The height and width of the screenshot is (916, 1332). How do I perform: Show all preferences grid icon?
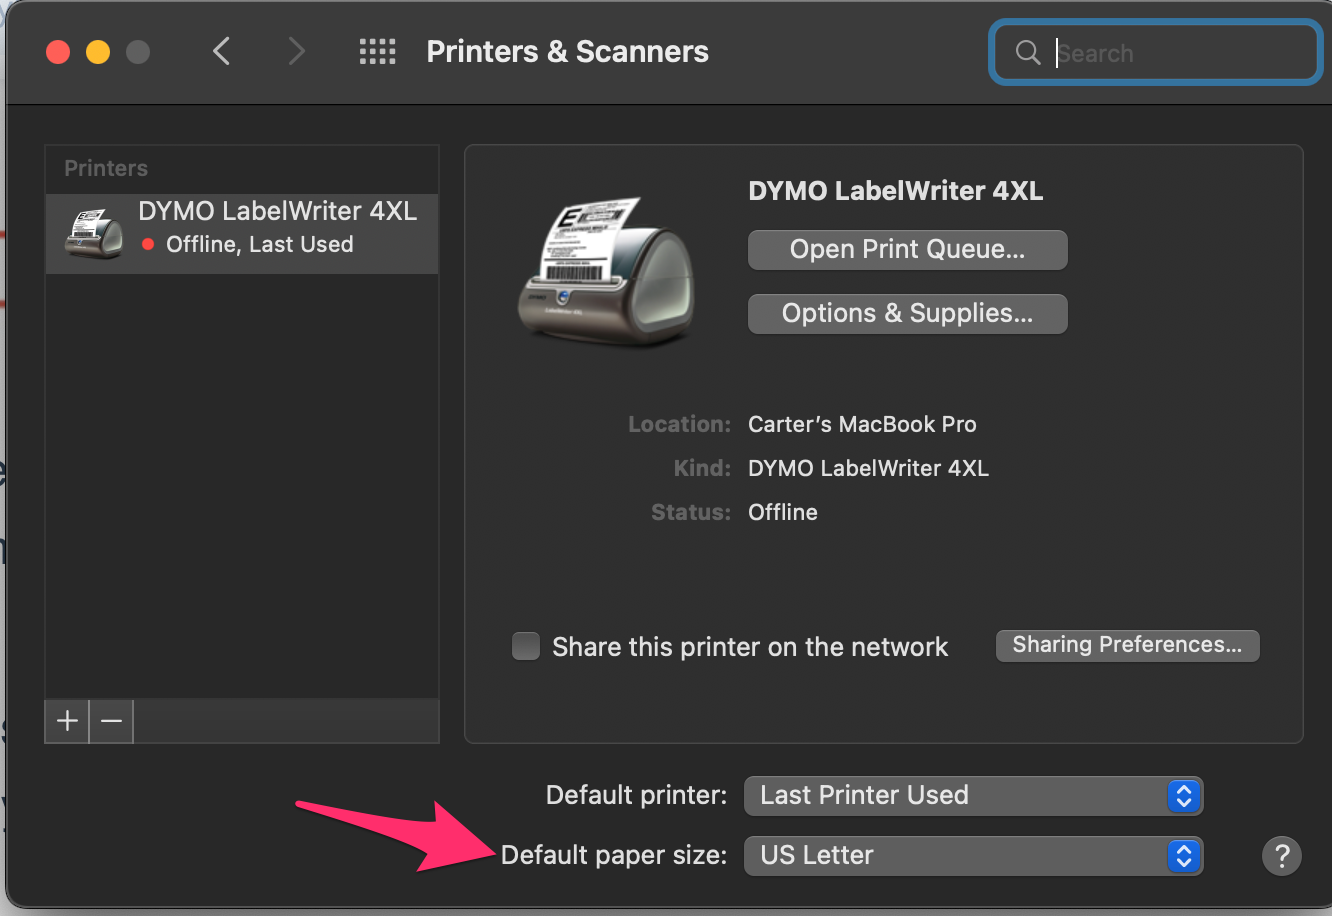(x=378, y=52)
